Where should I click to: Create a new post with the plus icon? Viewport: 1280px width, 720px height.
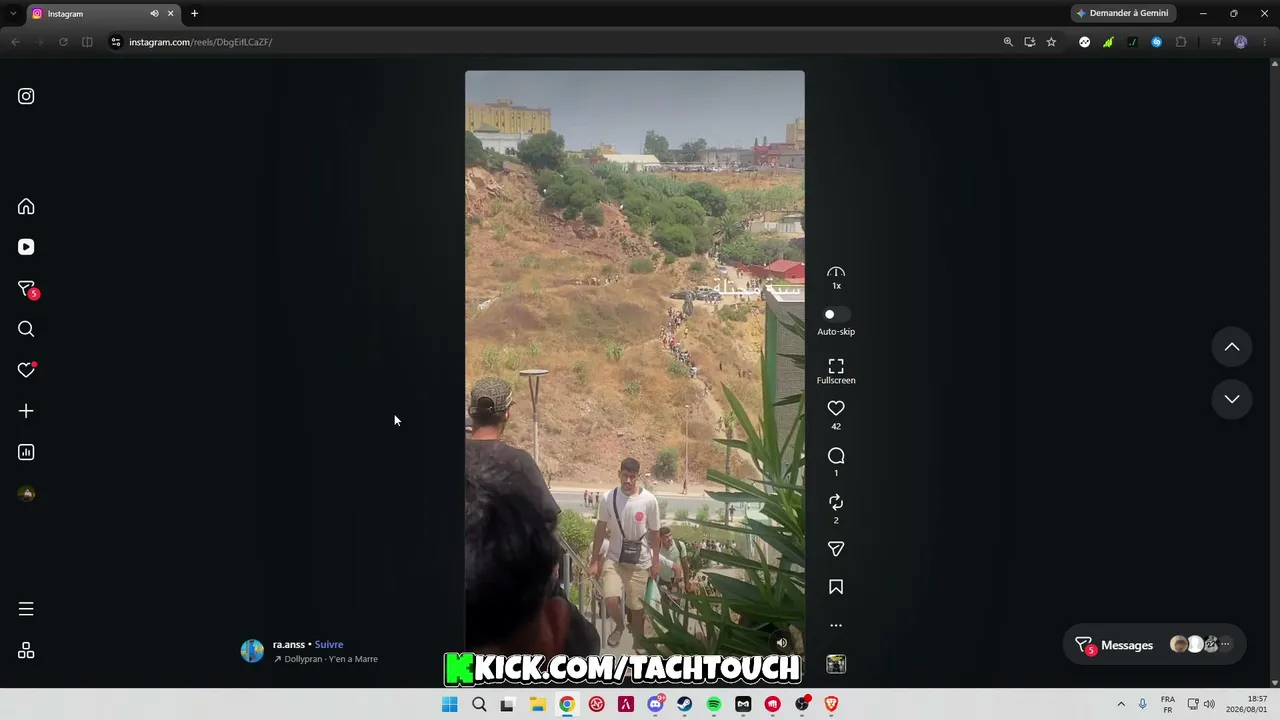pos(26,411)
